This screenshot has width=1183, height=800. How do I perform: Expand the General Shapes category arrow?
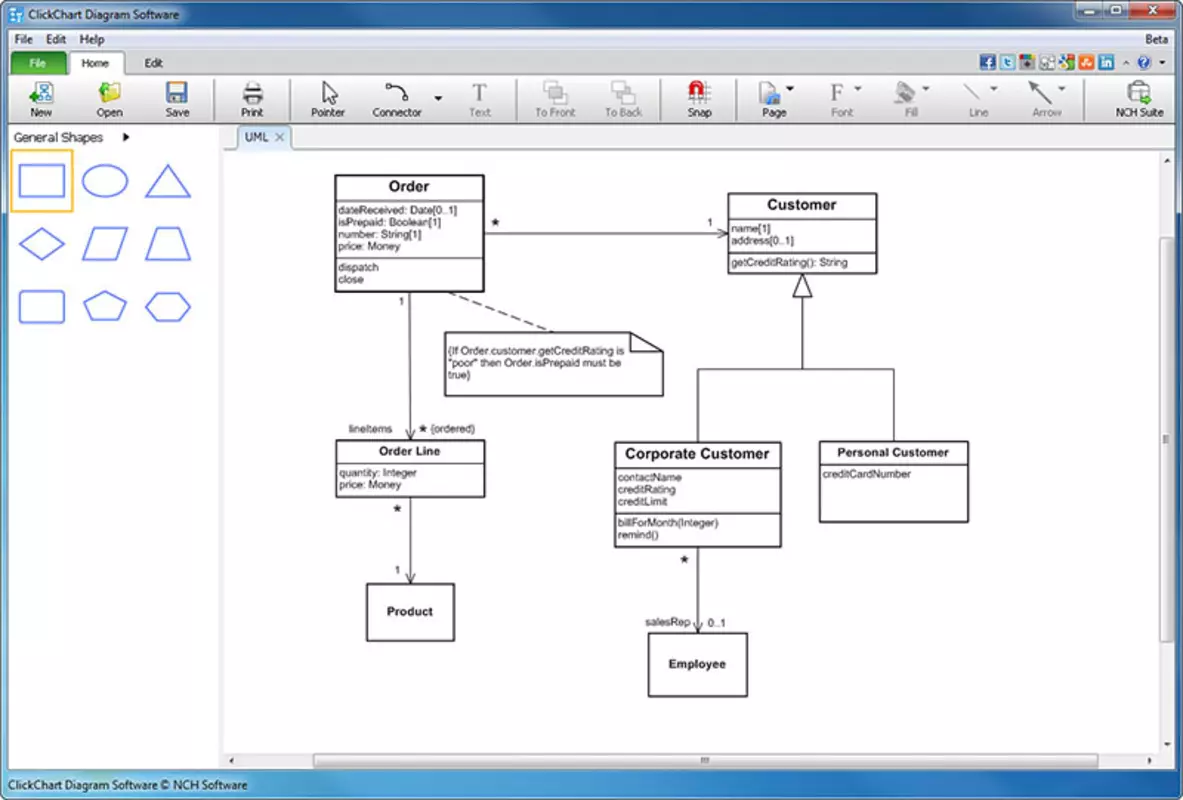tap(126, 137)
